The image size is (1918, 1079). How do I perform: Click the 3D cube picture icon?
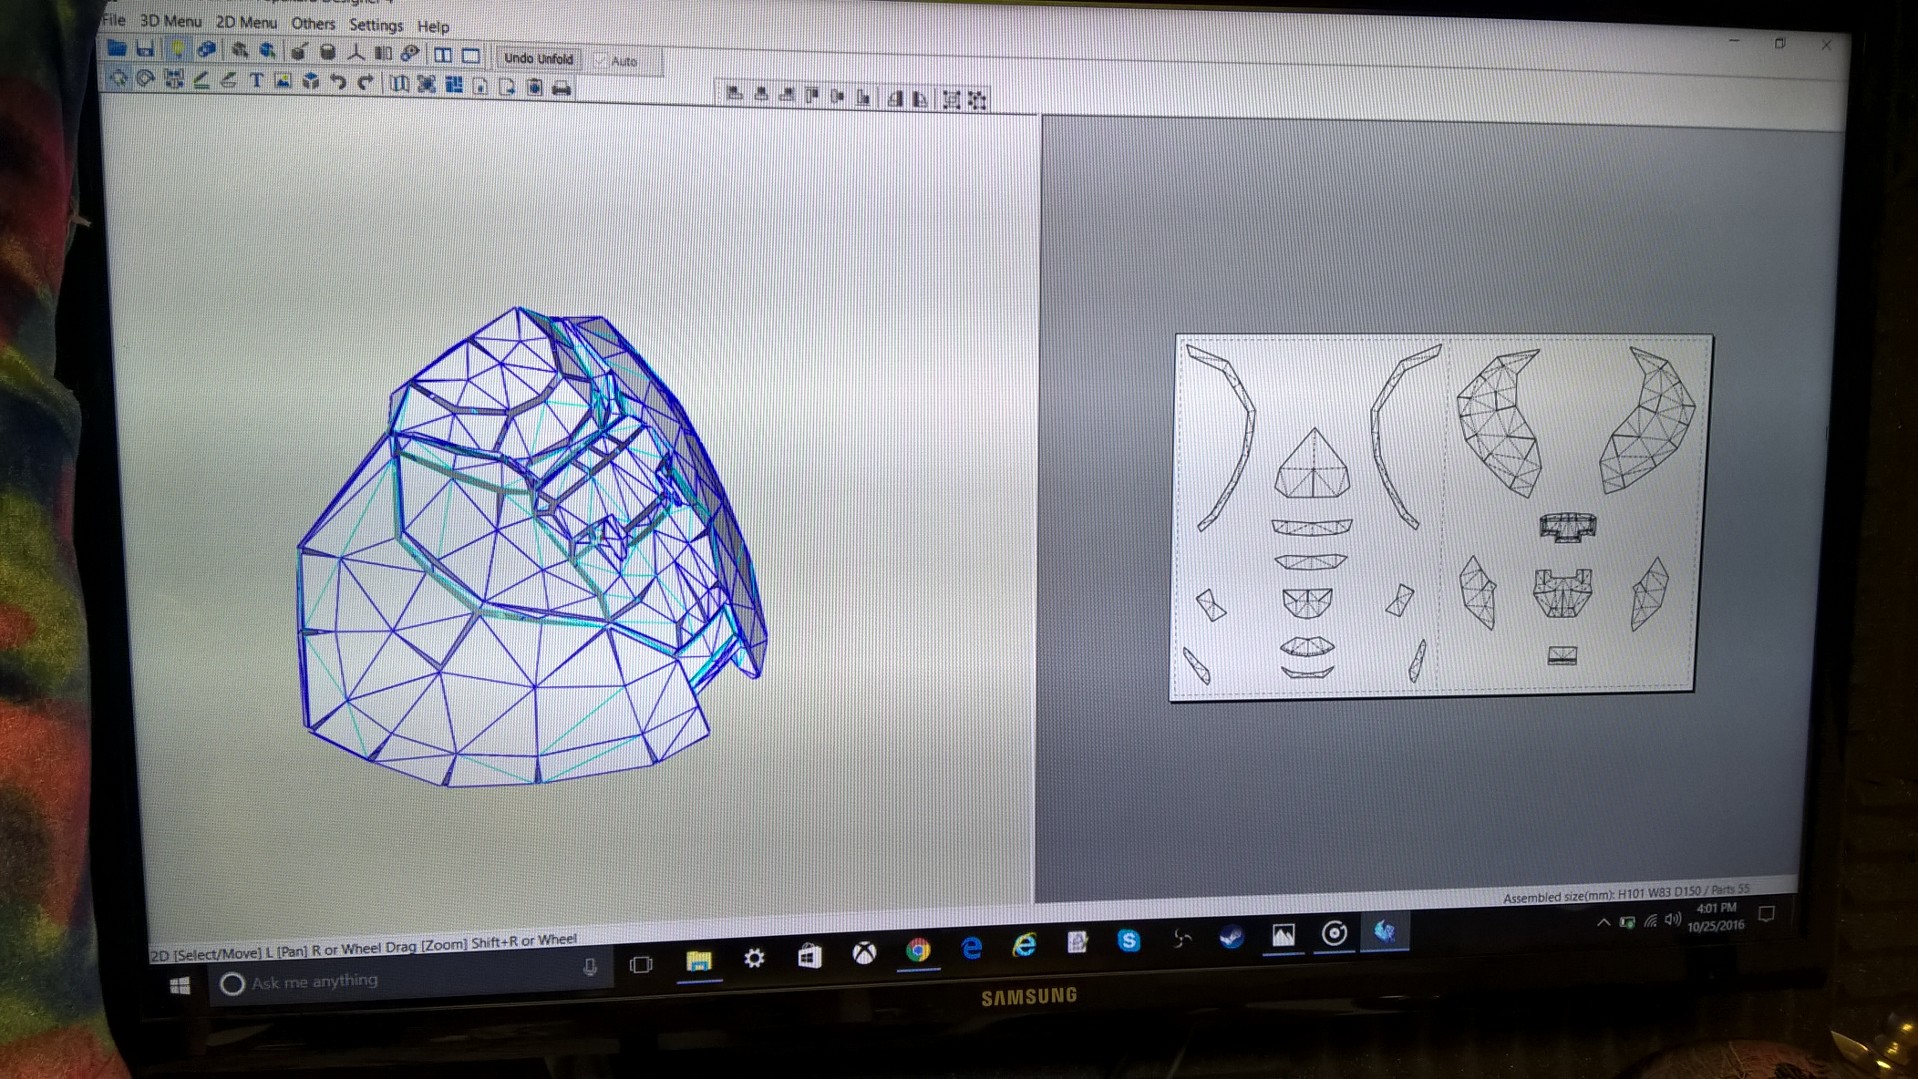[311, 82]
